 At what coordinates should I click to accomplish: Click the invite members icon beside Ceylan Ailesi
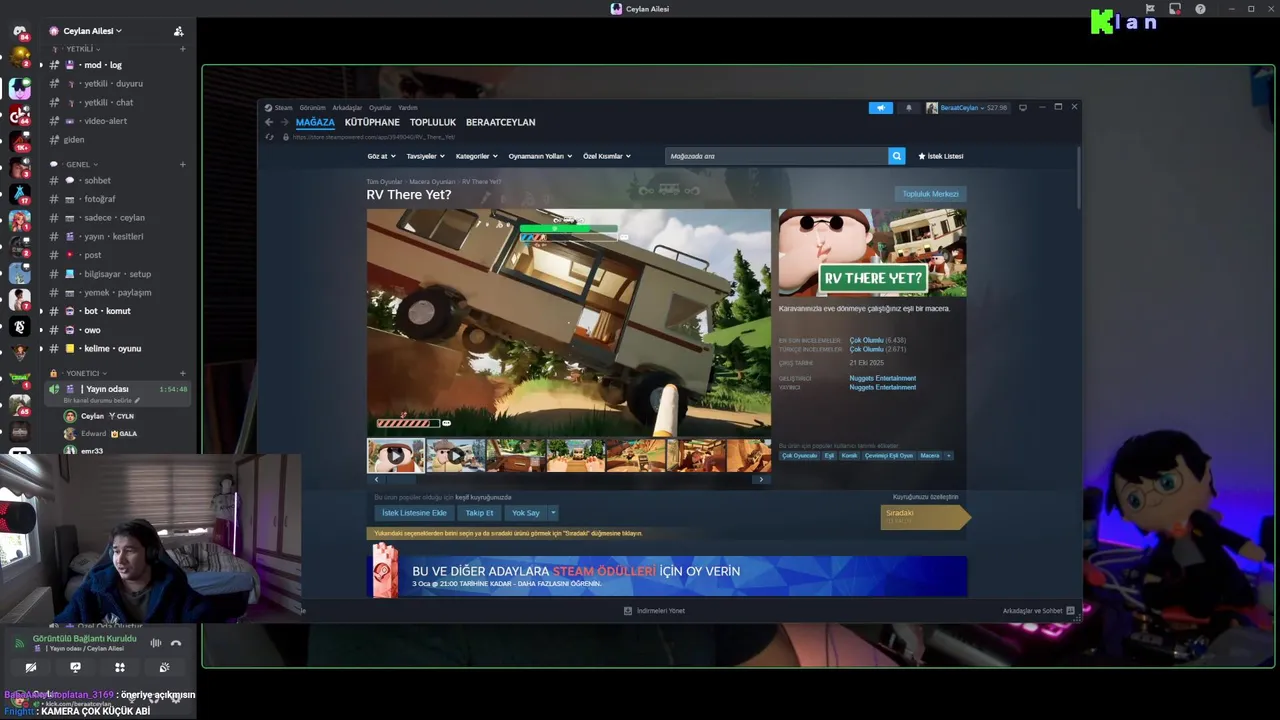click(x=178, y=31)
